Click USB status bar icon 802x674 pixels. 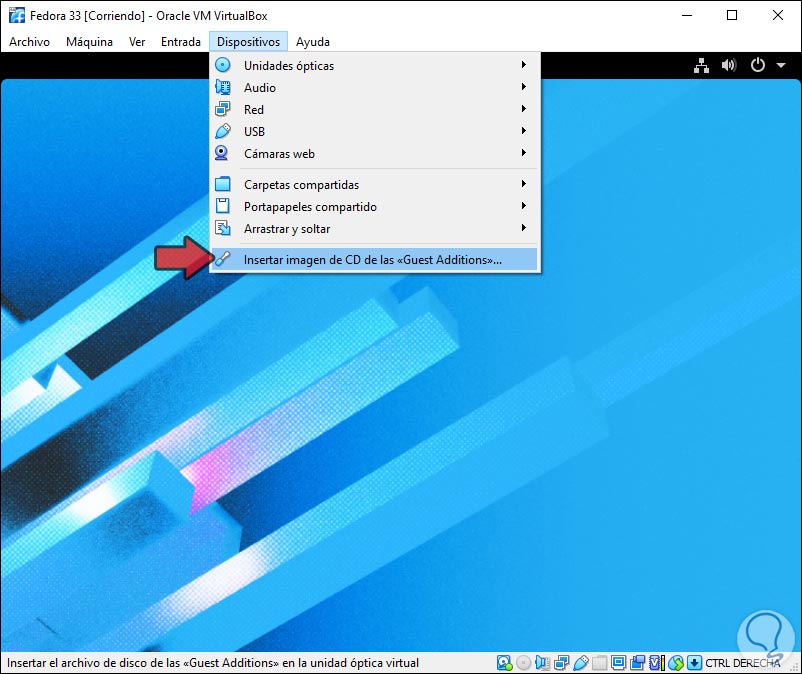coord(581,663)
